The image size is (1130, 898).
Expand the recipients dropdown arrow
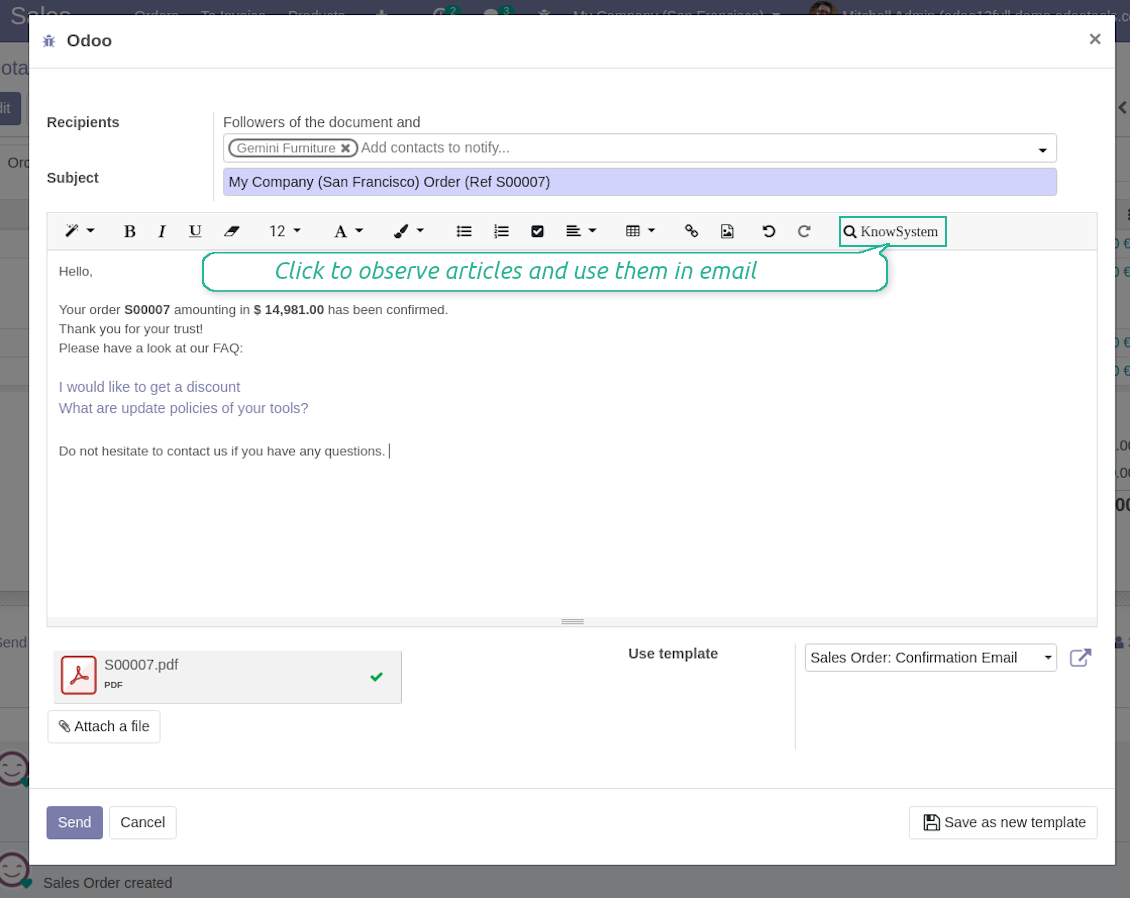click(1042, 150)
